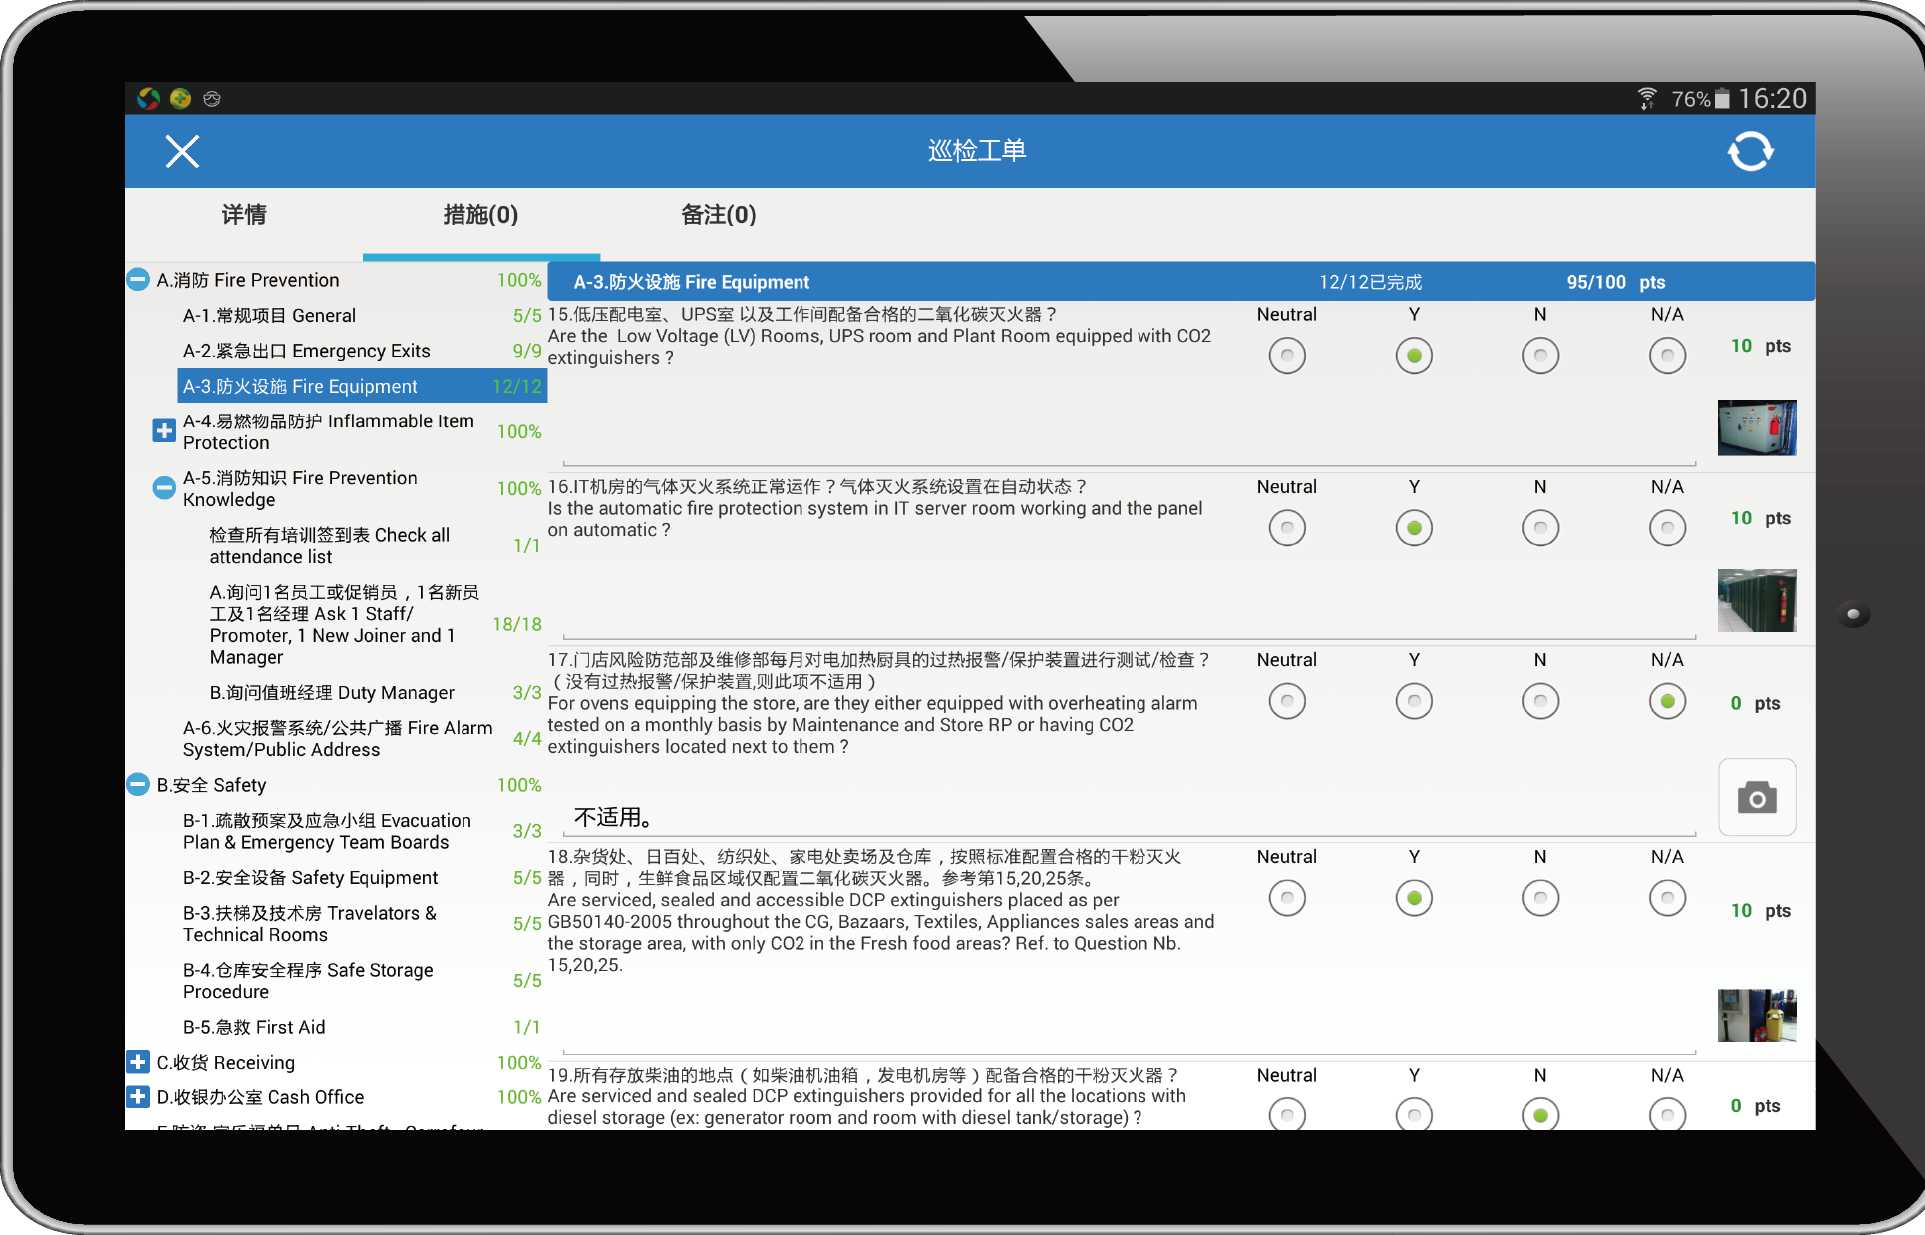Viewport: 1925px width, 1235px height.
Task: Tap the colorful pinwheel notification icon
Action: (x=149, y=98)
